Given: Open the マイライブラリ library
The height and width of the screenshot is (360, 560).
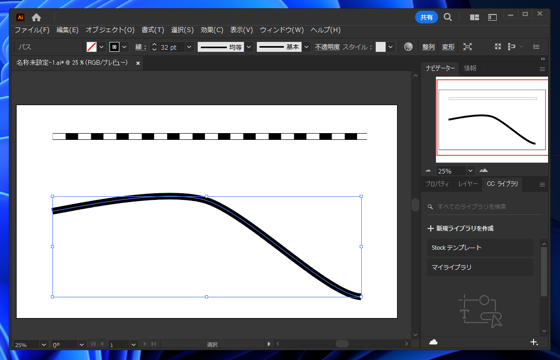Looking at the screenshot, I should pyautogui.click(x=480, y=267).
